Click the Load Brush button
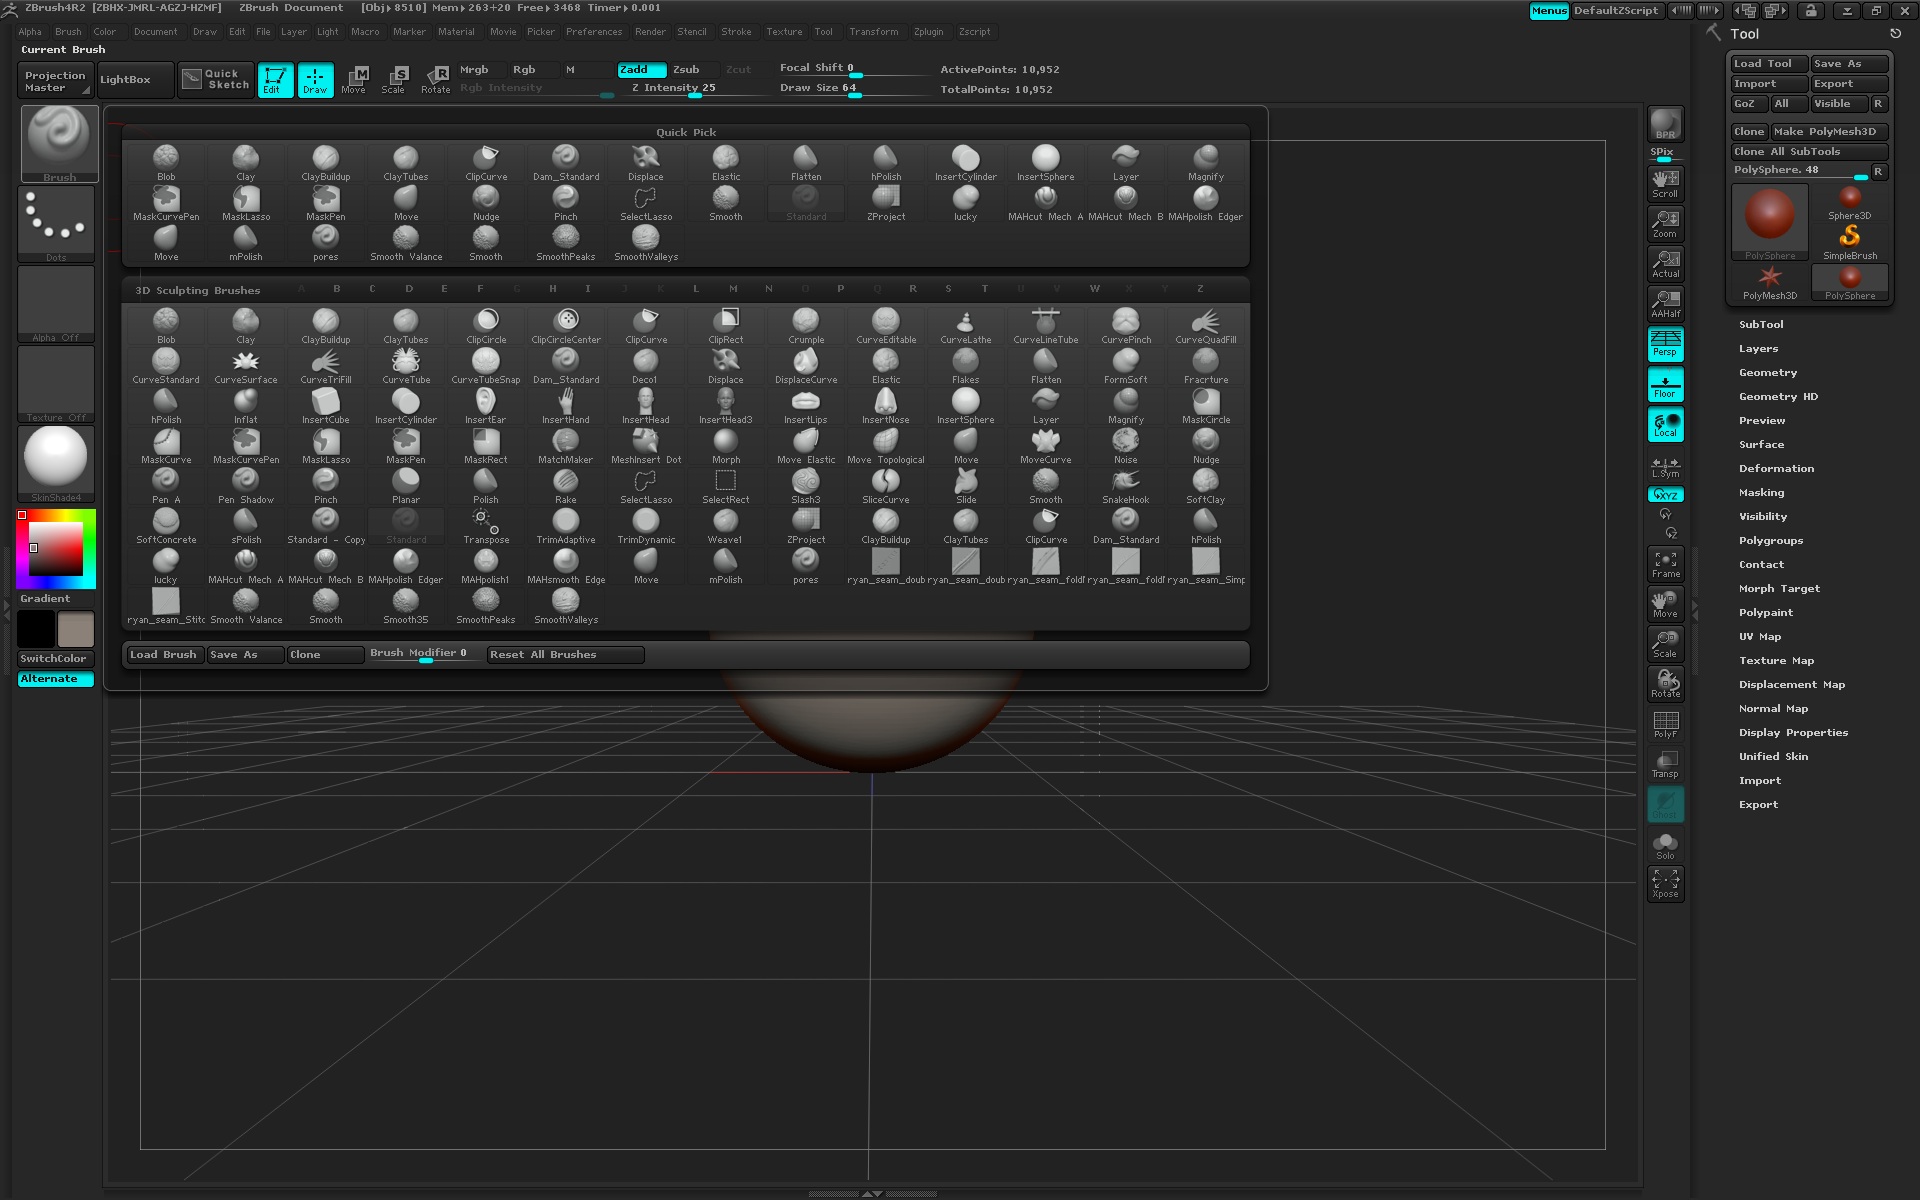This screenshot has height=1200, width=1920. pos(165,655)
